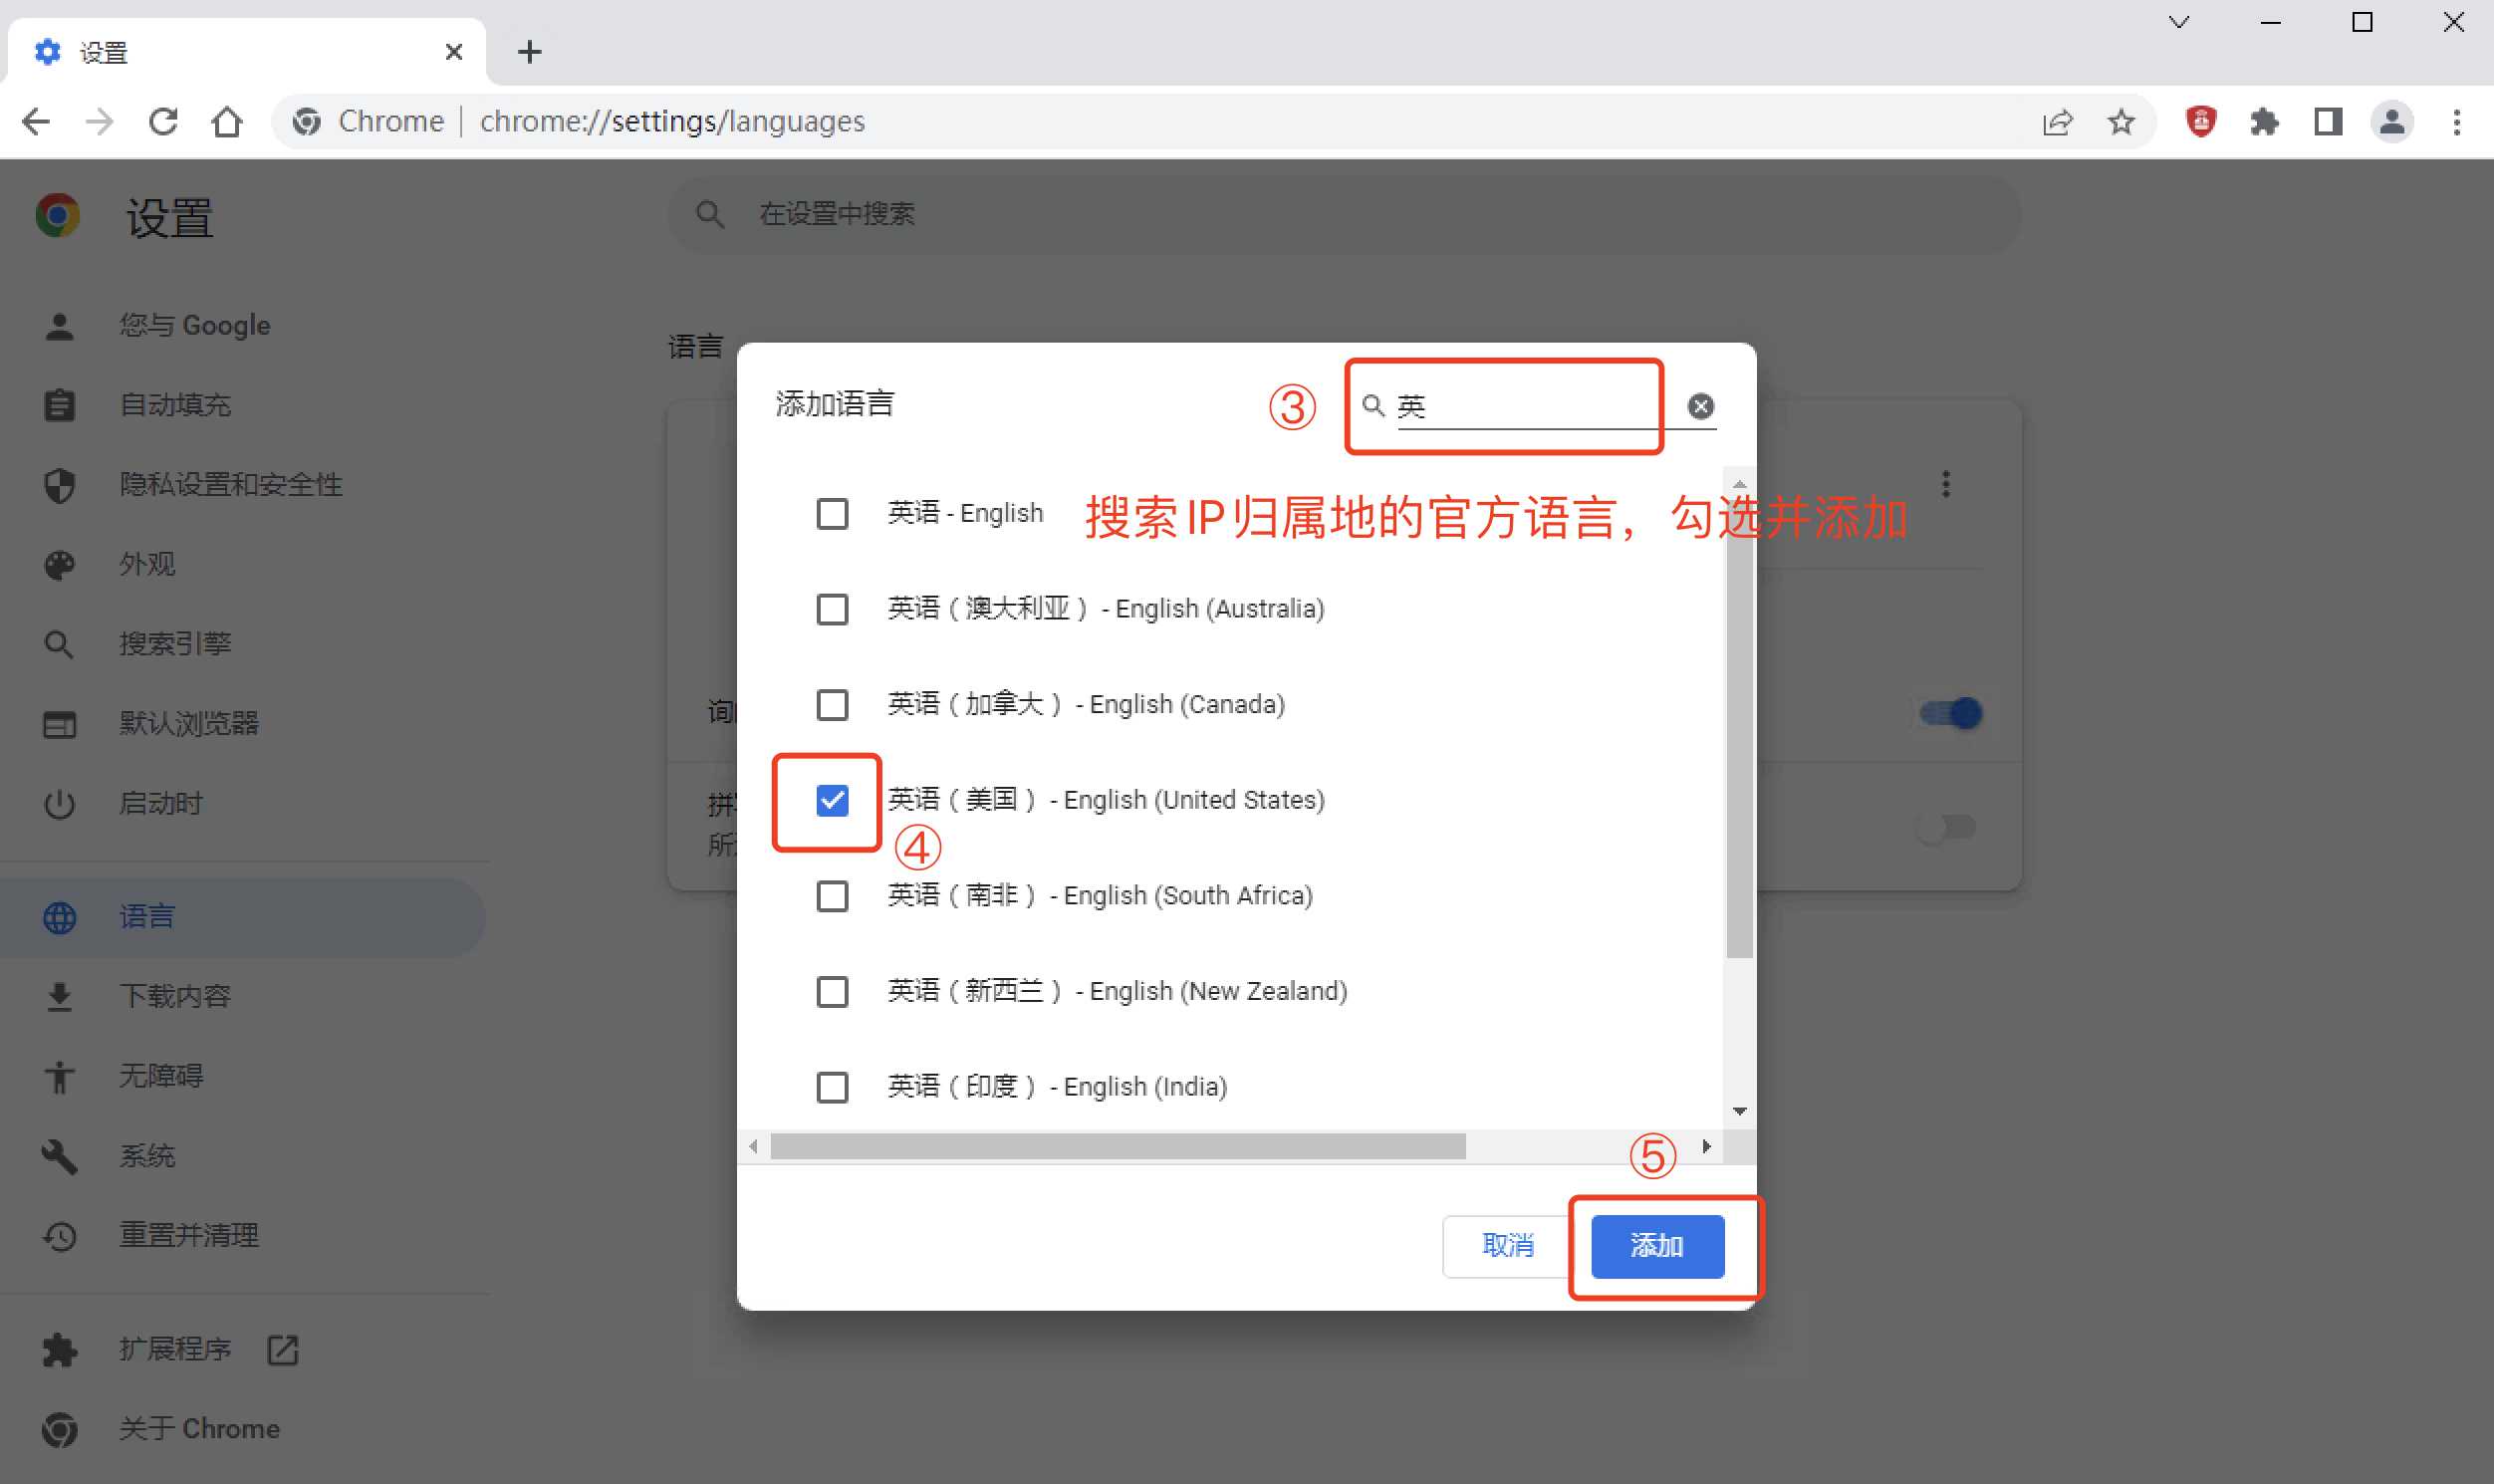Image resolution: width=2494 pixels, height=1484 pixels.
Task: Check English (Australia) in language list
Action: [831, 608]
